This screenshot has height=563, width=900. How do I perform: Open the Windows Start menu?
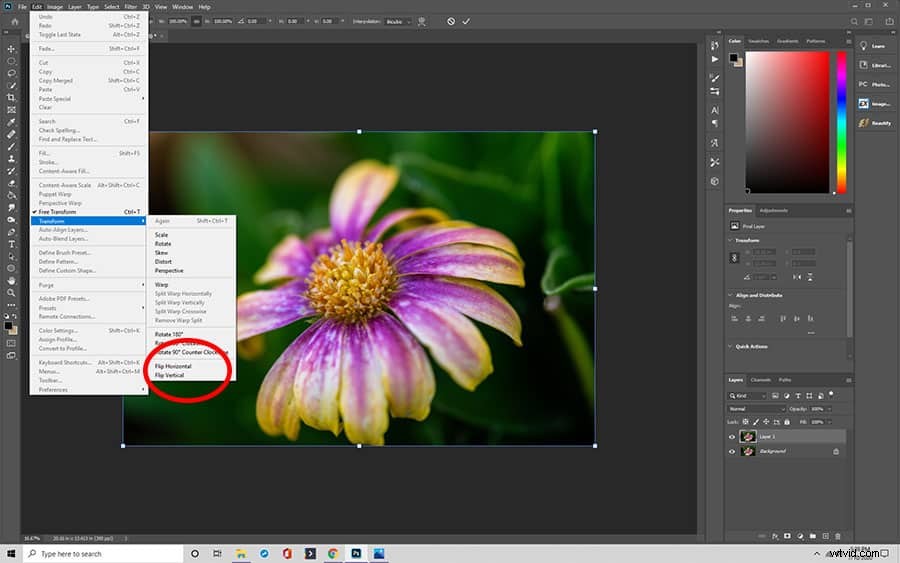[x=11, y=554]
